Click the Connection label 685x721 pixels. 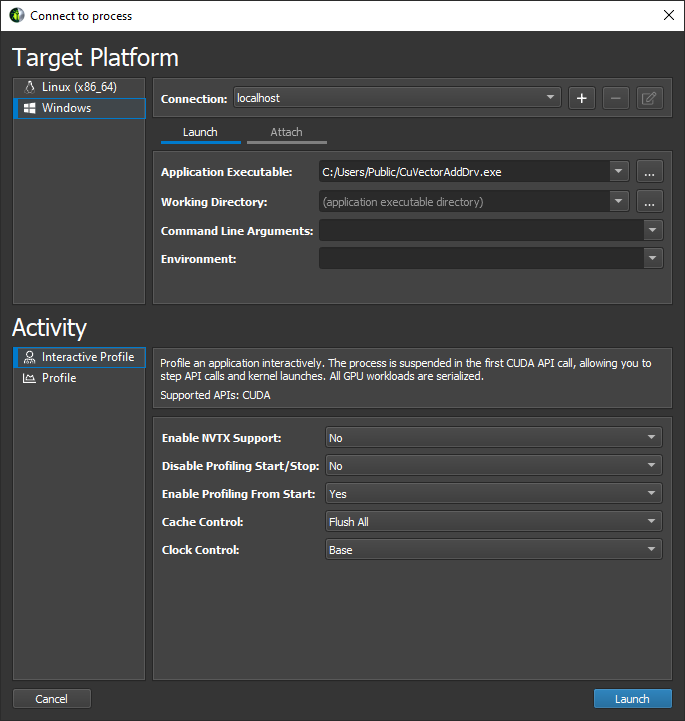194,99
